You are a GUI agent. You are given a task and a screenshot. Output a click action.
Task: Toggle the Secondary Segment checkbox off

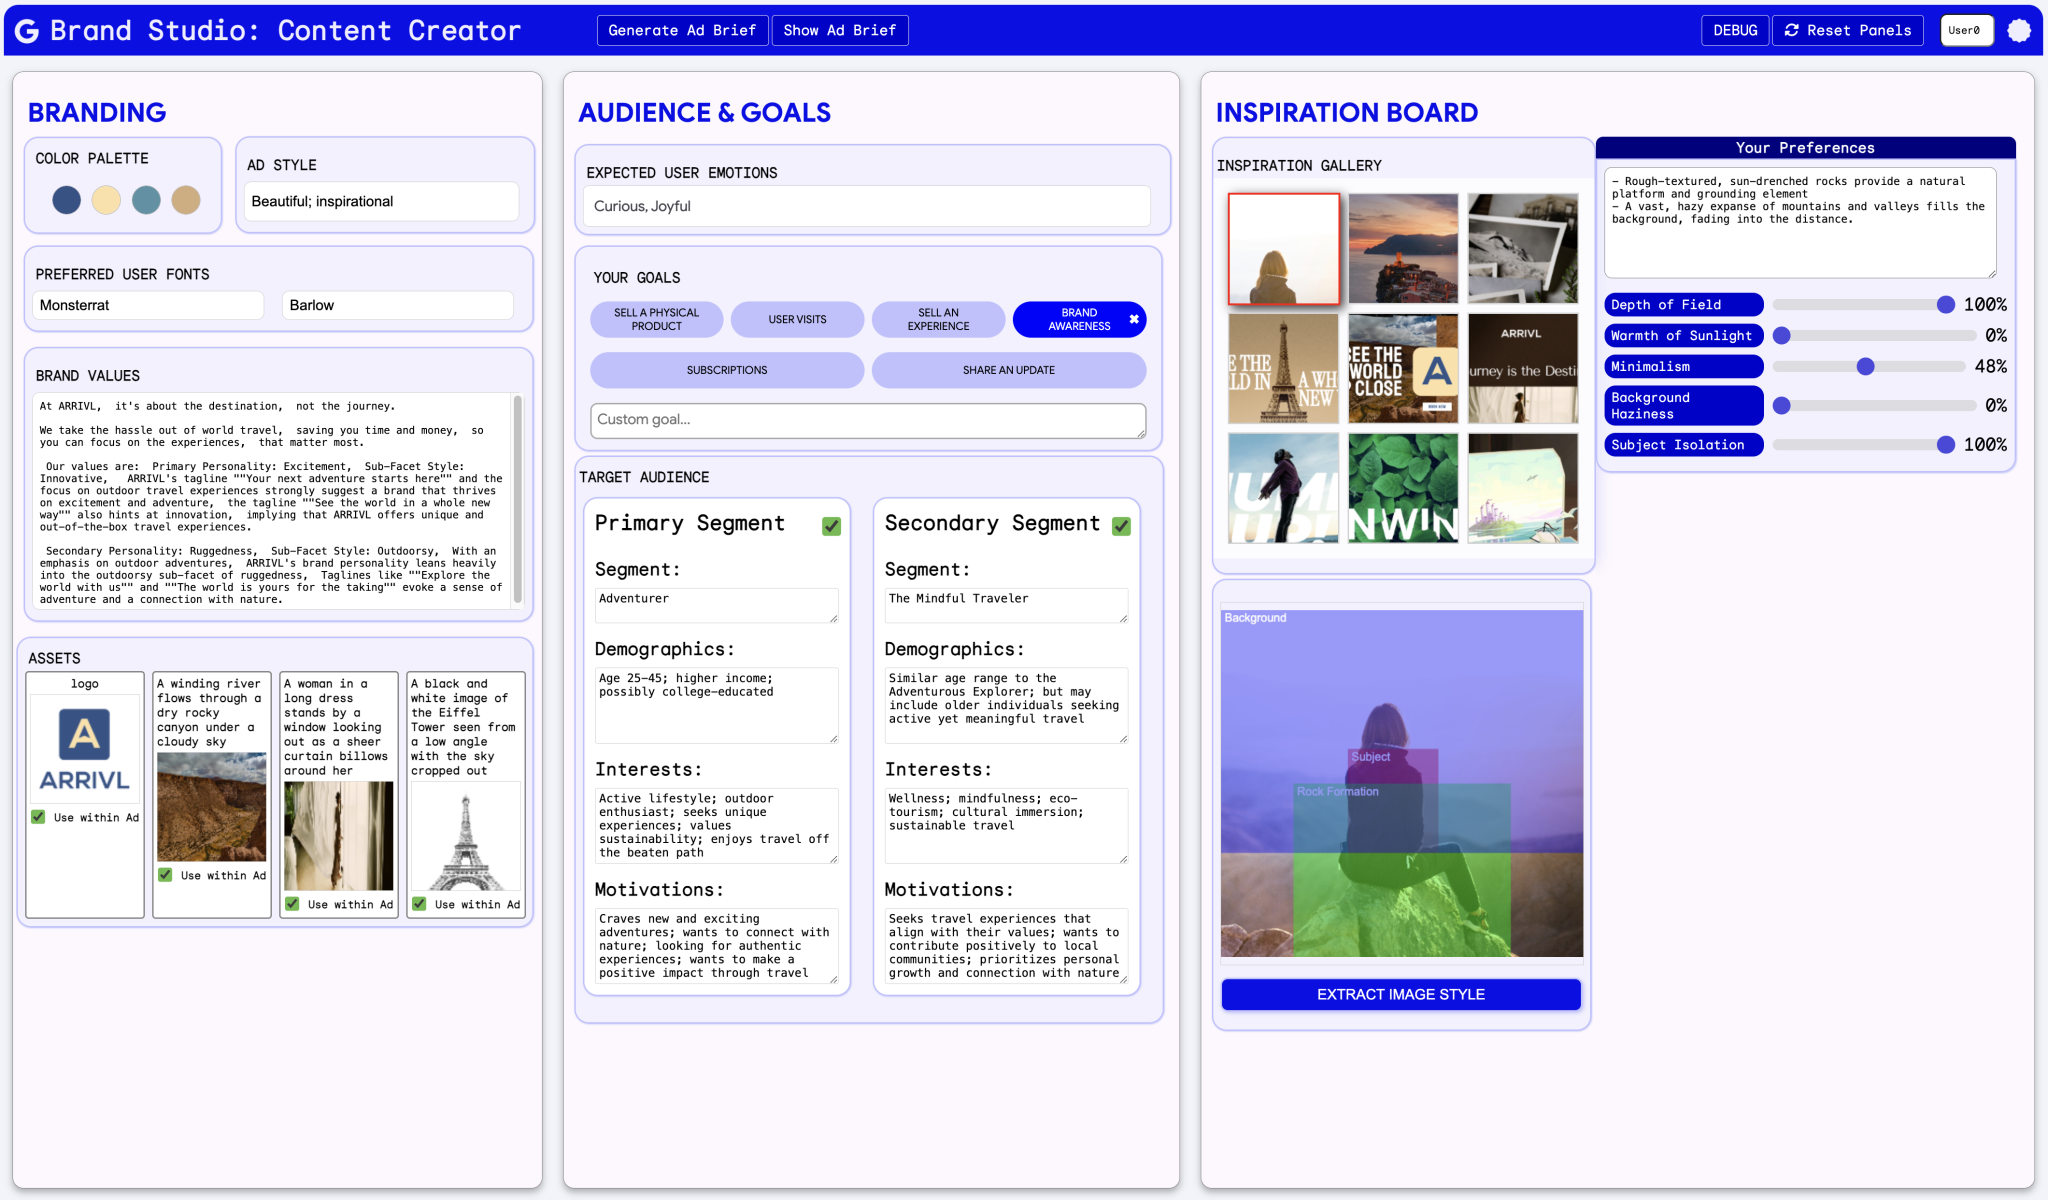tap(1121, 526)
